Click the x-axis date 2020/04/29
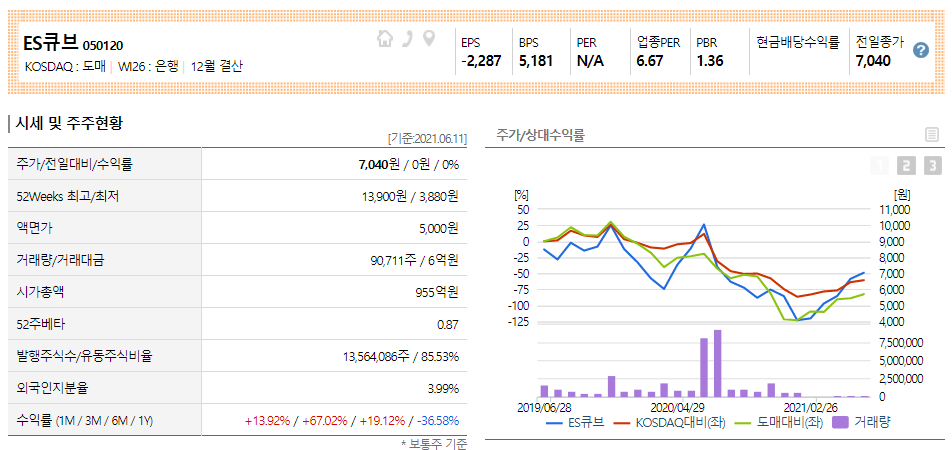The image size is (952, 450). [676, 406]
